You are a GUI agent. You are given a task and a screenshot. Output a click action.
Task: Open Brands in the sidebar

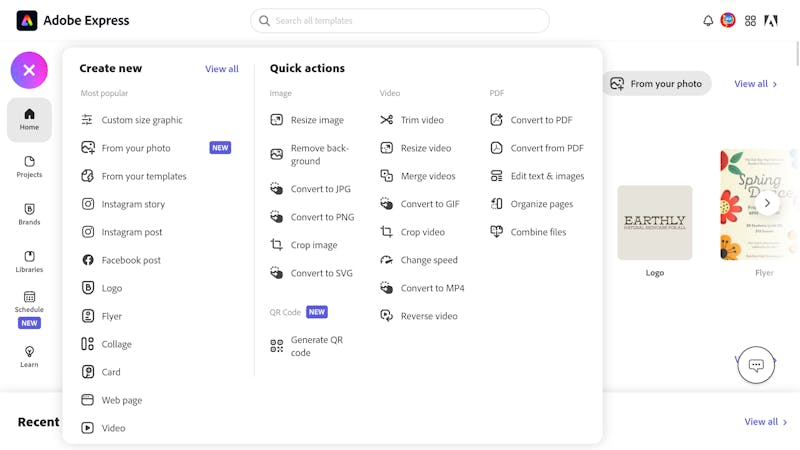point(29,214)
